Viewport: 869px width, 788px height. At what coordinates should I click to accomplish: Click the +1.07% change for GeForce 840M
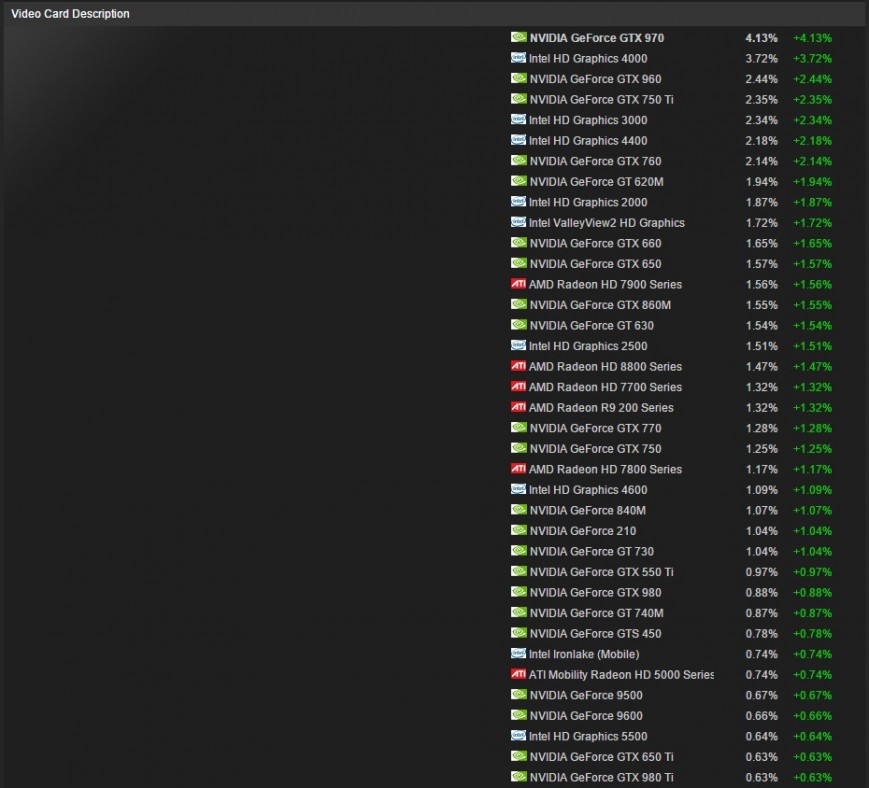(812, 510)
